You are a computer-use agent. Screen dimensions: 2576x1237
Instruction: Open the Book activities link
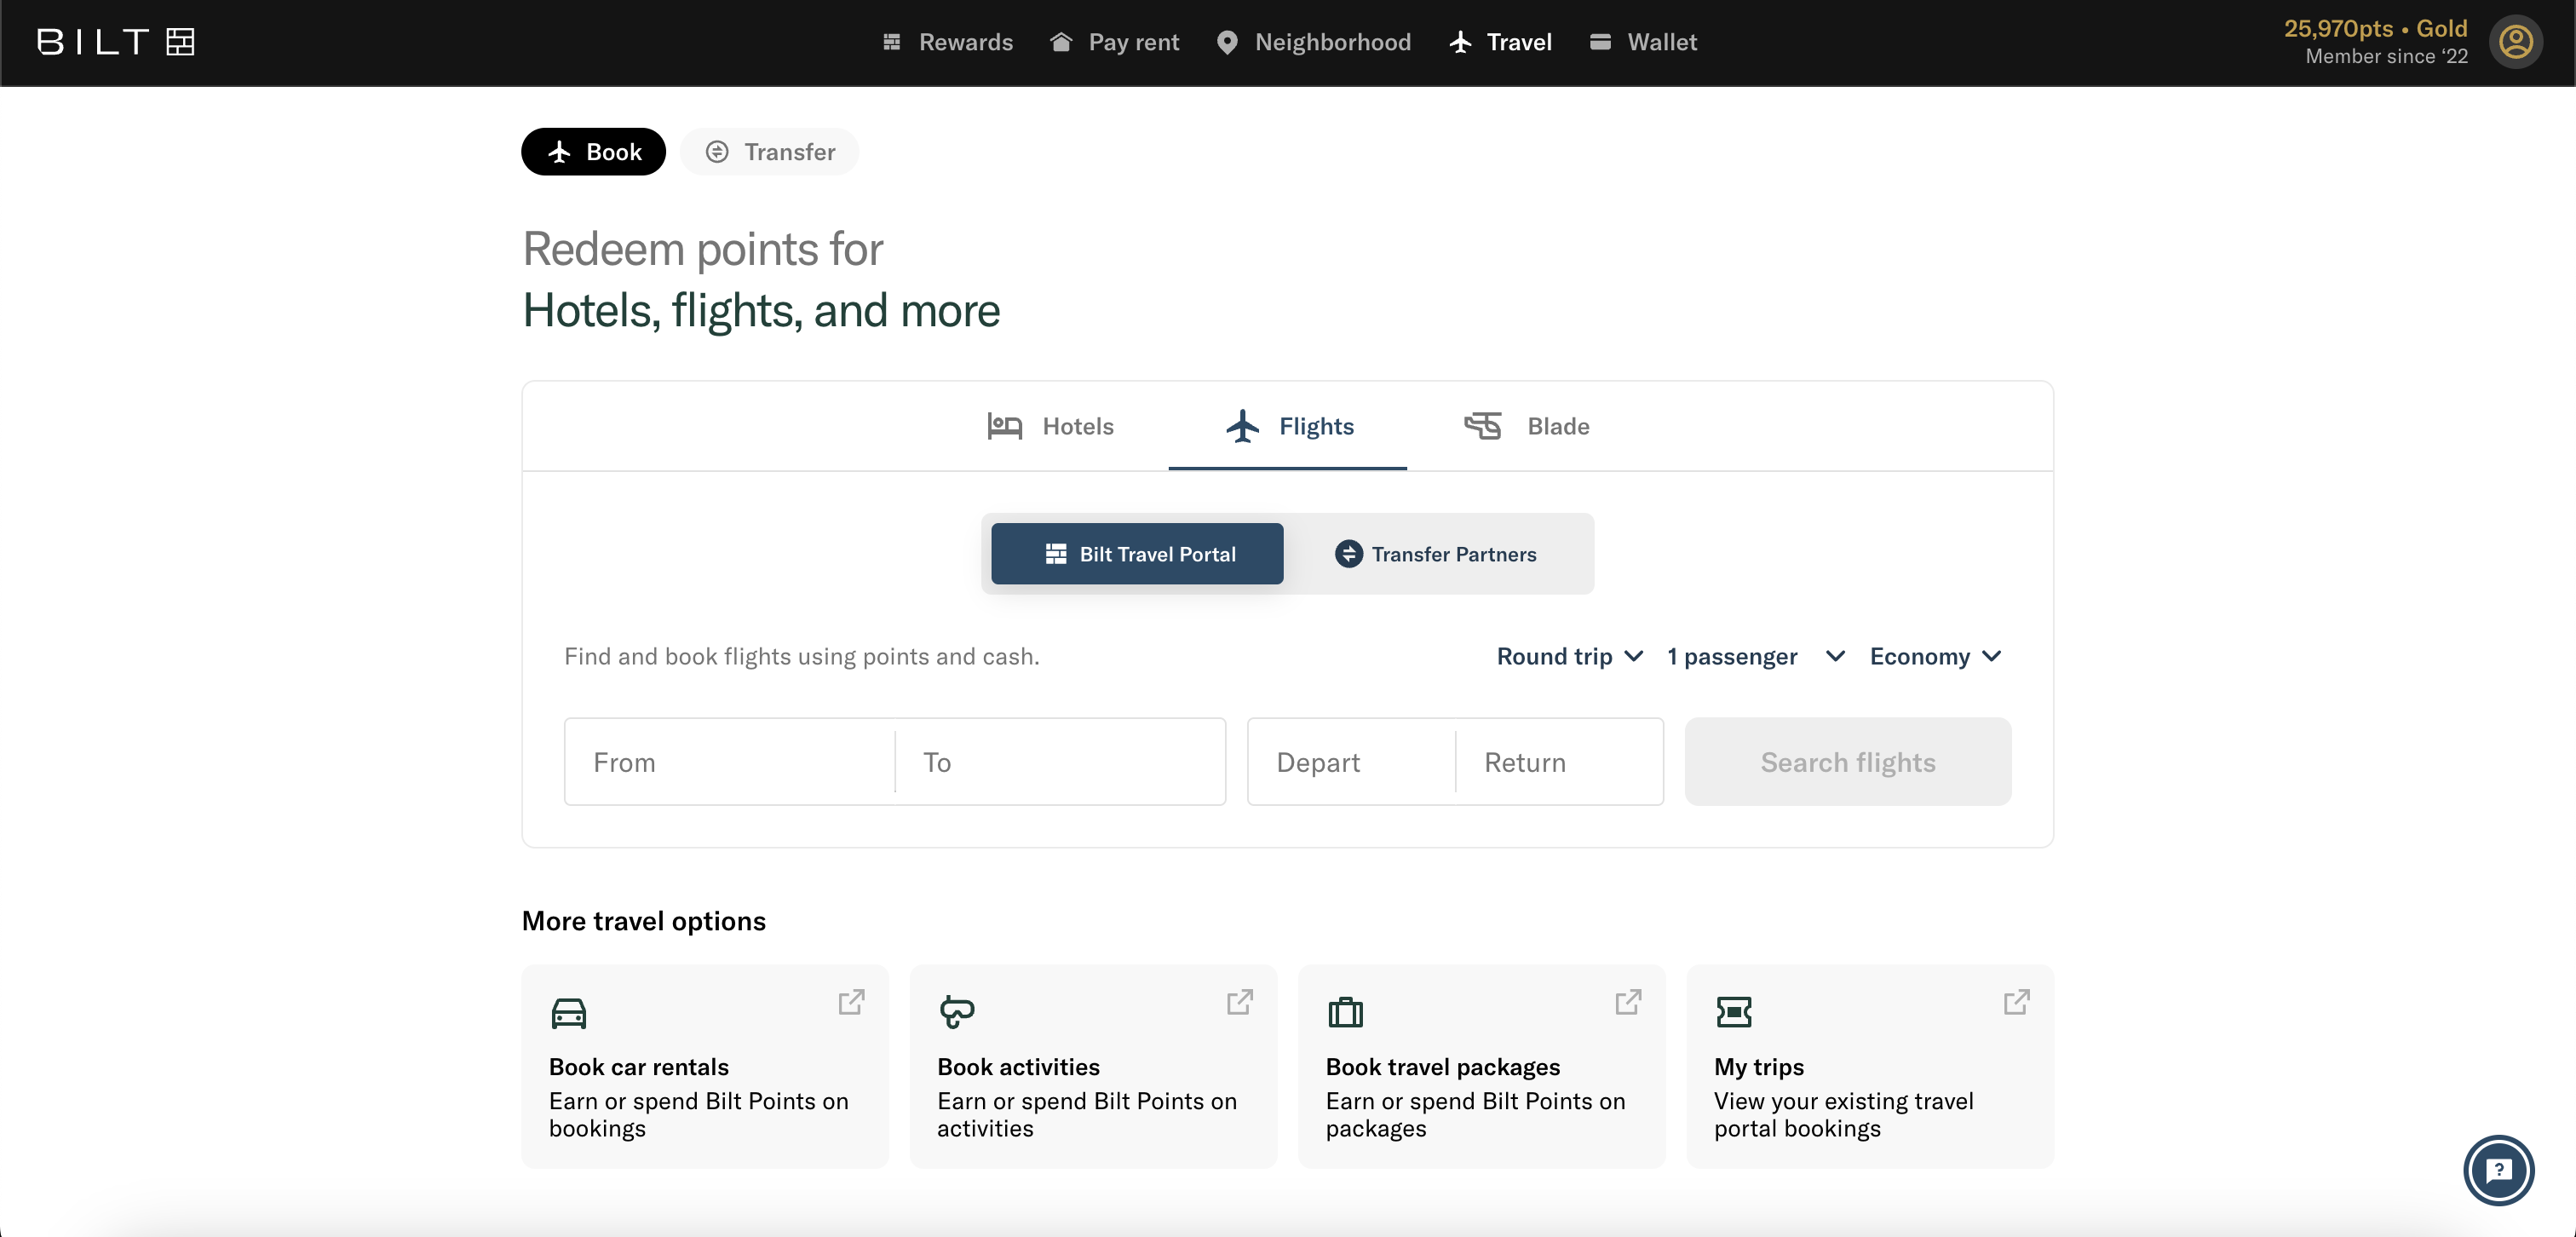pos(1094,1066)
